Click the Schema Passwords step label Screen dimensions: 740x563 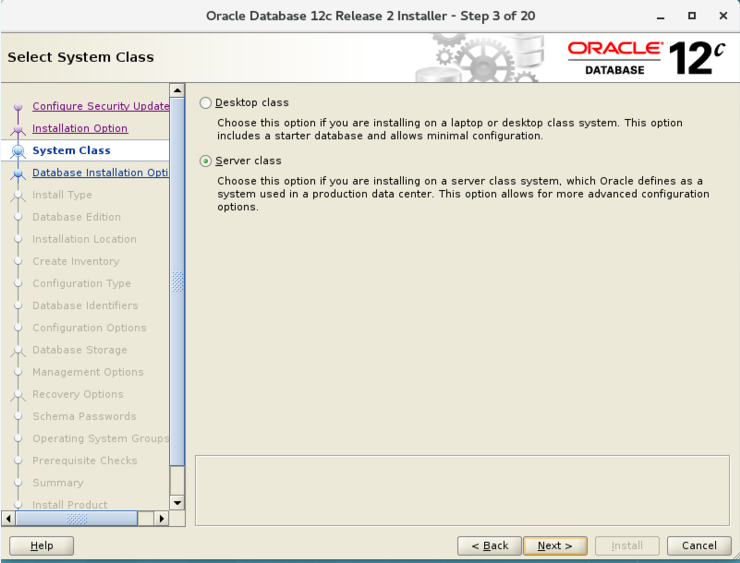tap(84, 417)
